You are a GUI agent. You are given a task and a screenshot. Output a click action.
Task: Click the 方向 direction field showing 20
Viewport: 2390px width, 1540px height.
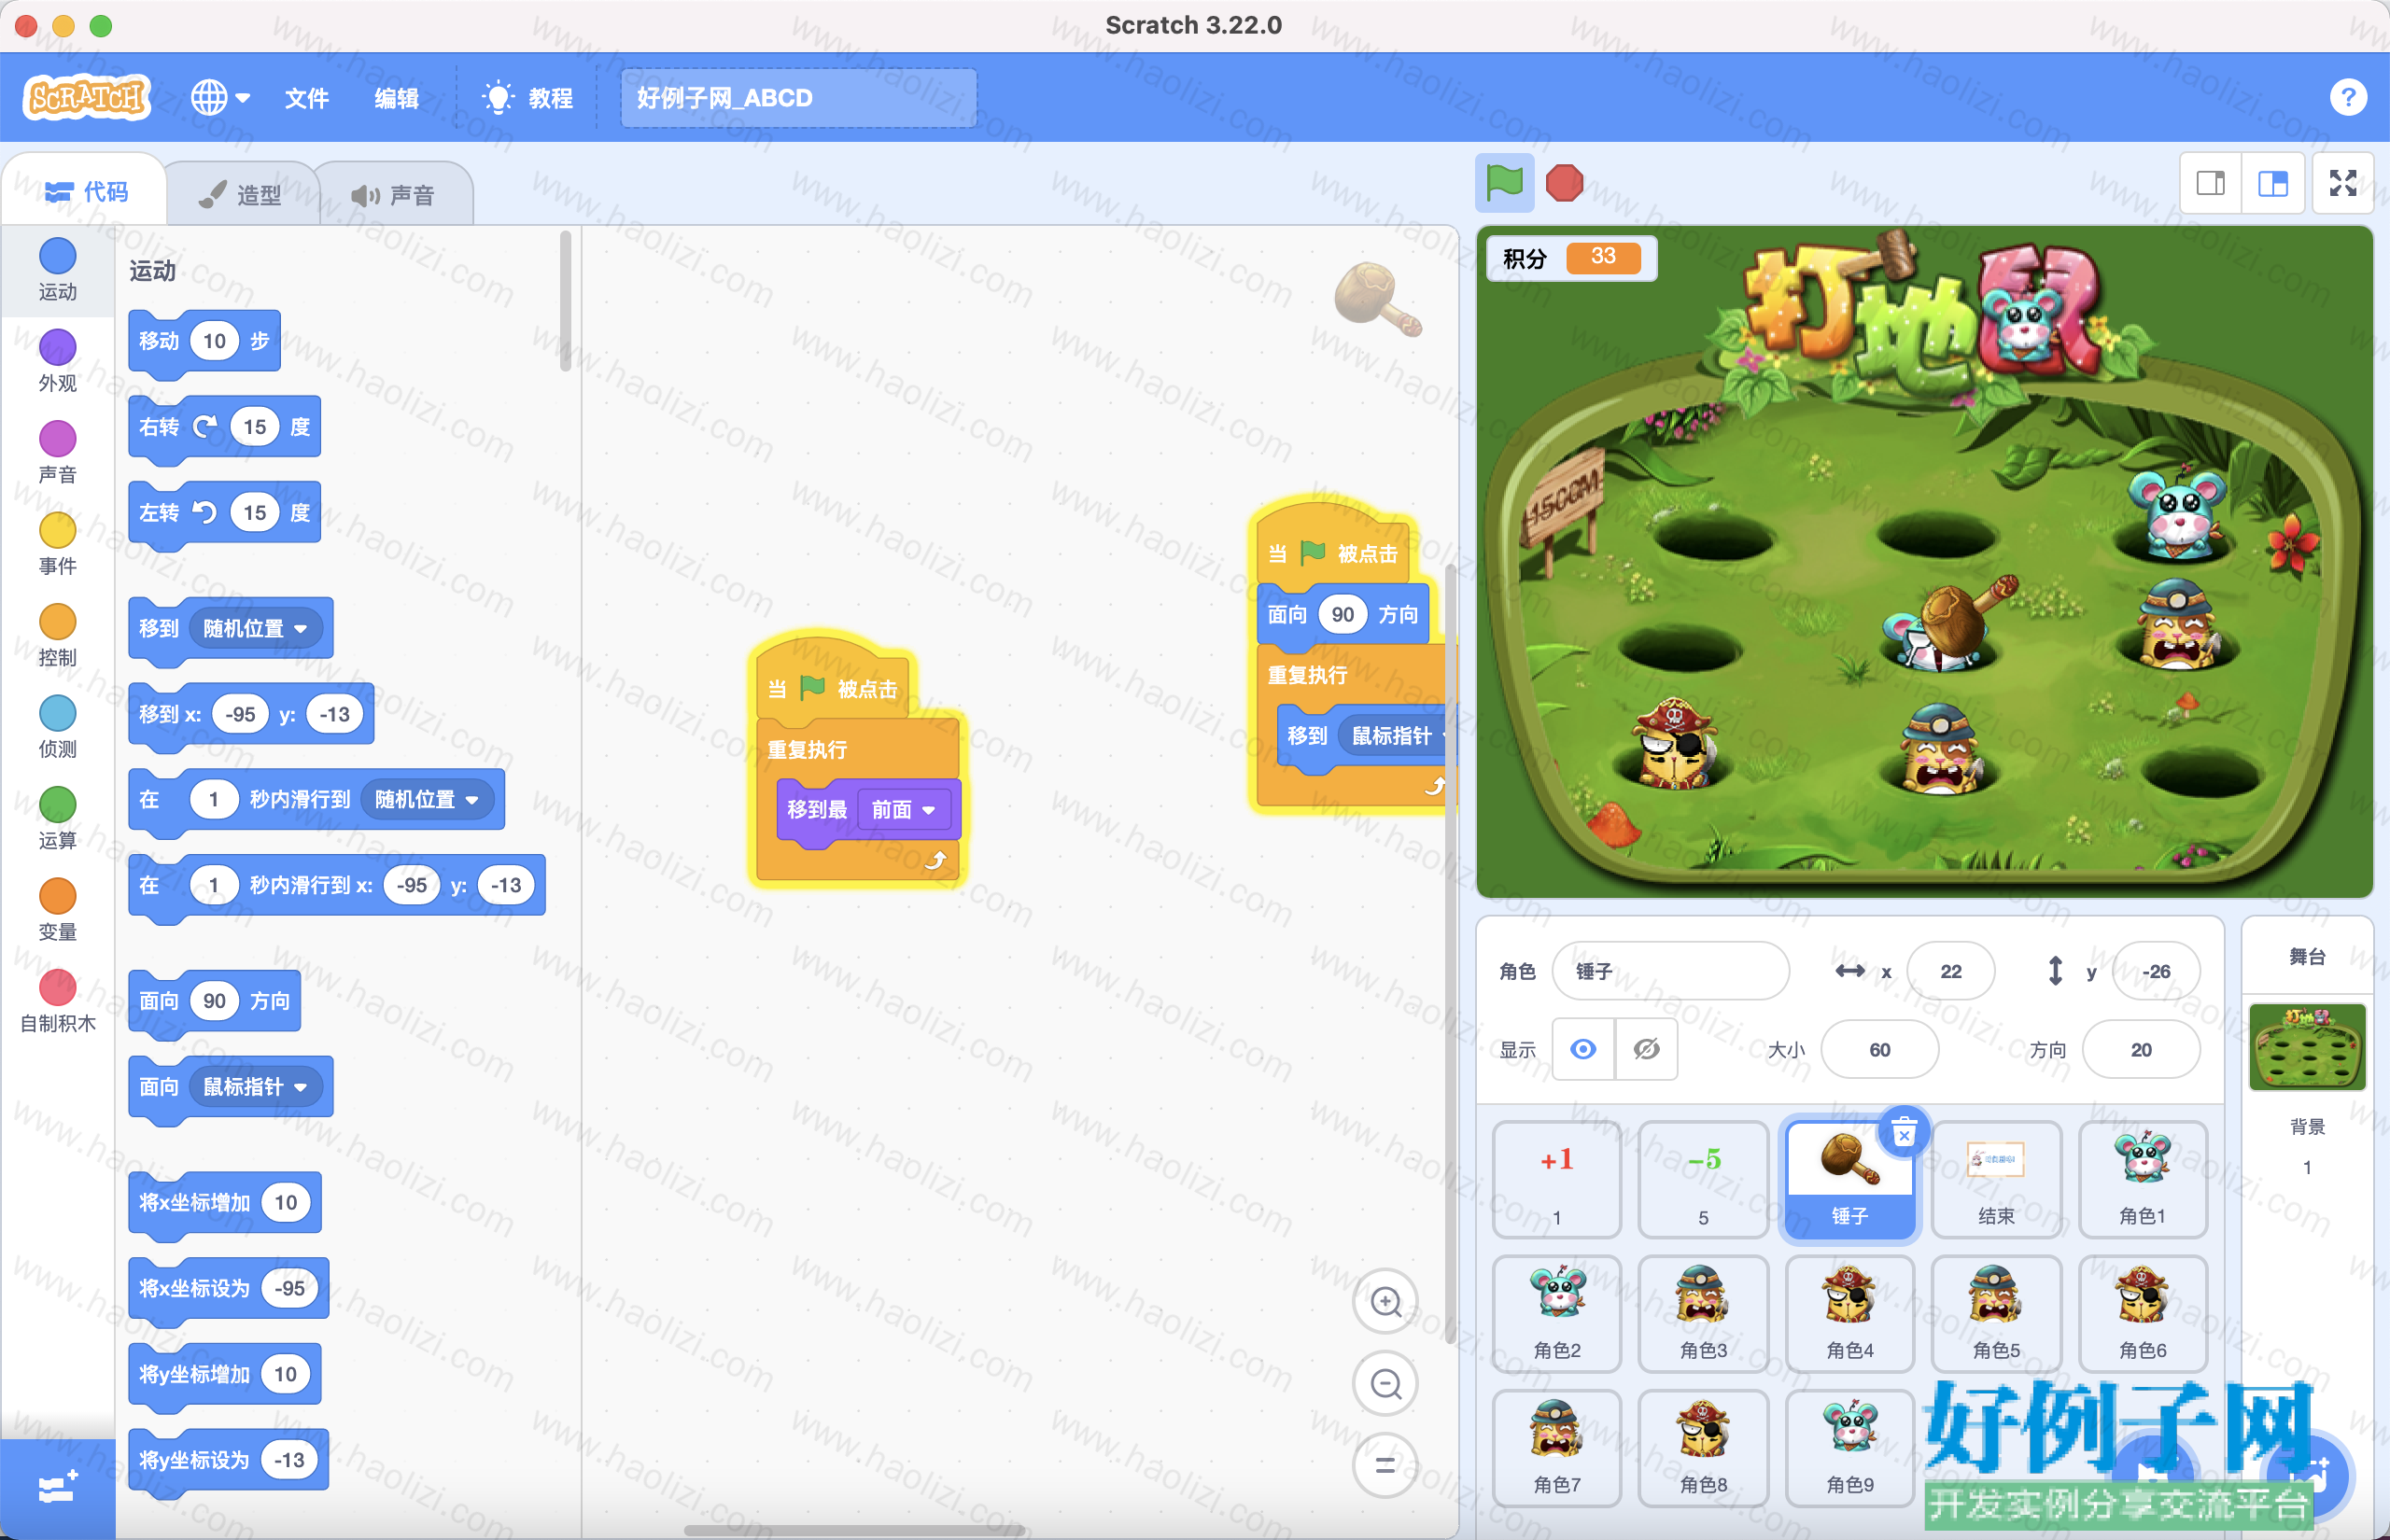[2140, 1049]
